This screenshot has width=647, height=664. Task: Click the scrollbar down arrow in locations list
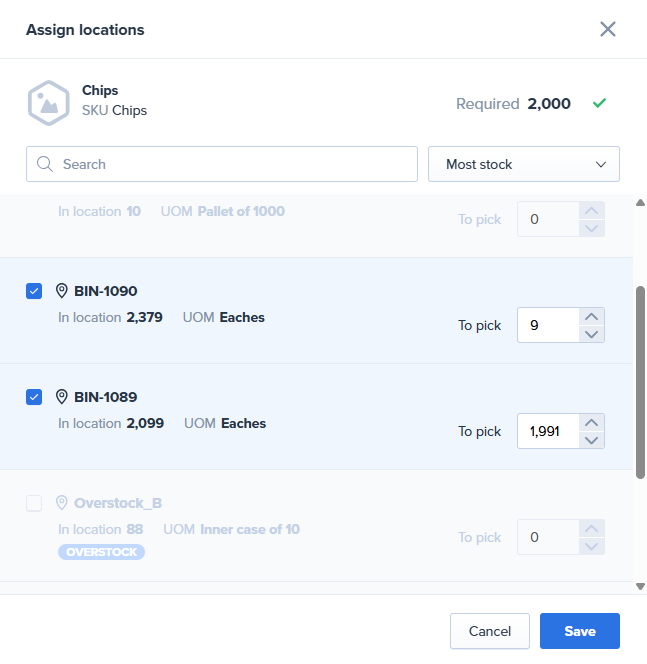coord(640,586)
